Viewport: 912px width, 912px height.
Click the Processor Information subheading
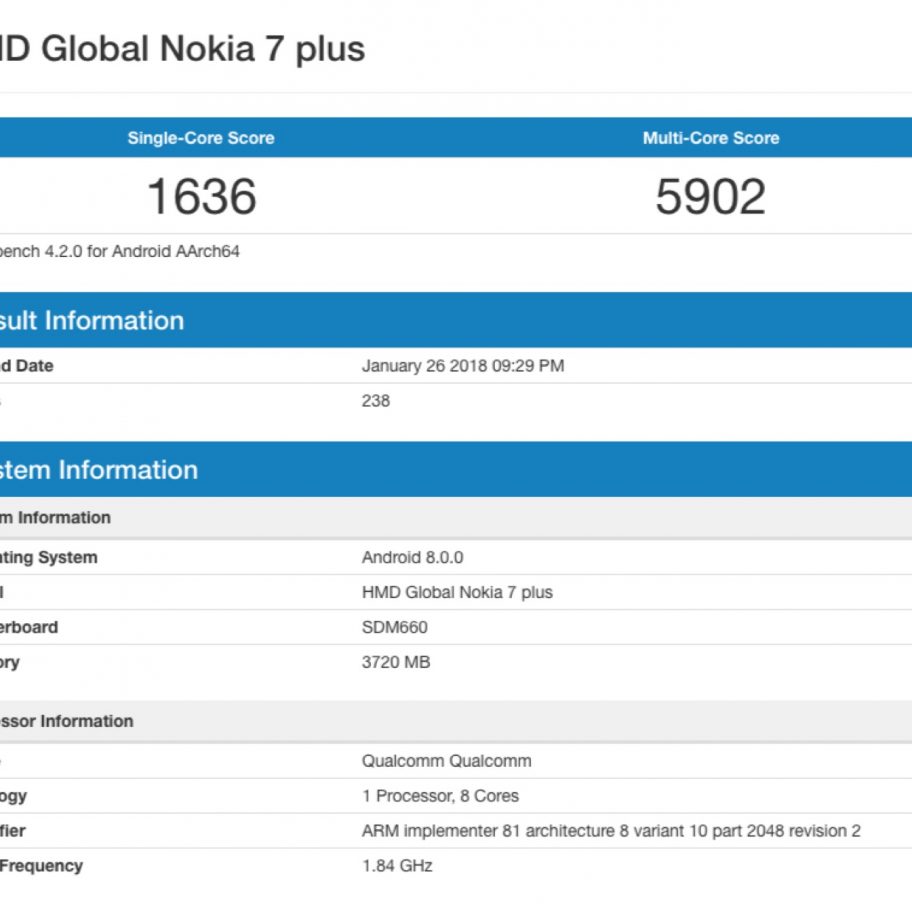tap(67, 721)
